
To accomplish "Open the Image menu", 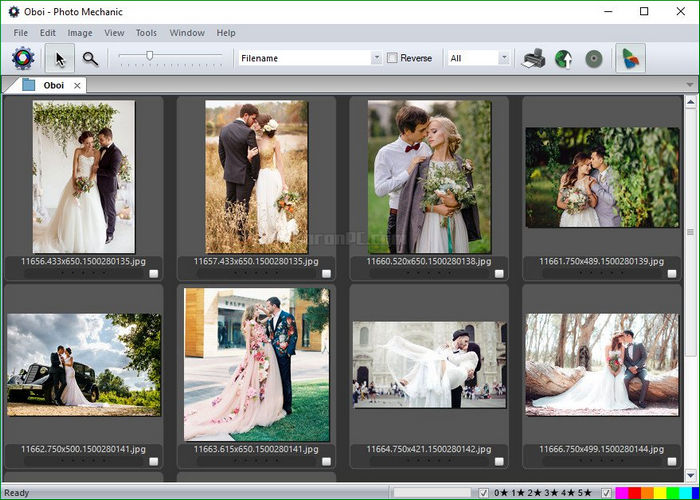I will (80, 33).
